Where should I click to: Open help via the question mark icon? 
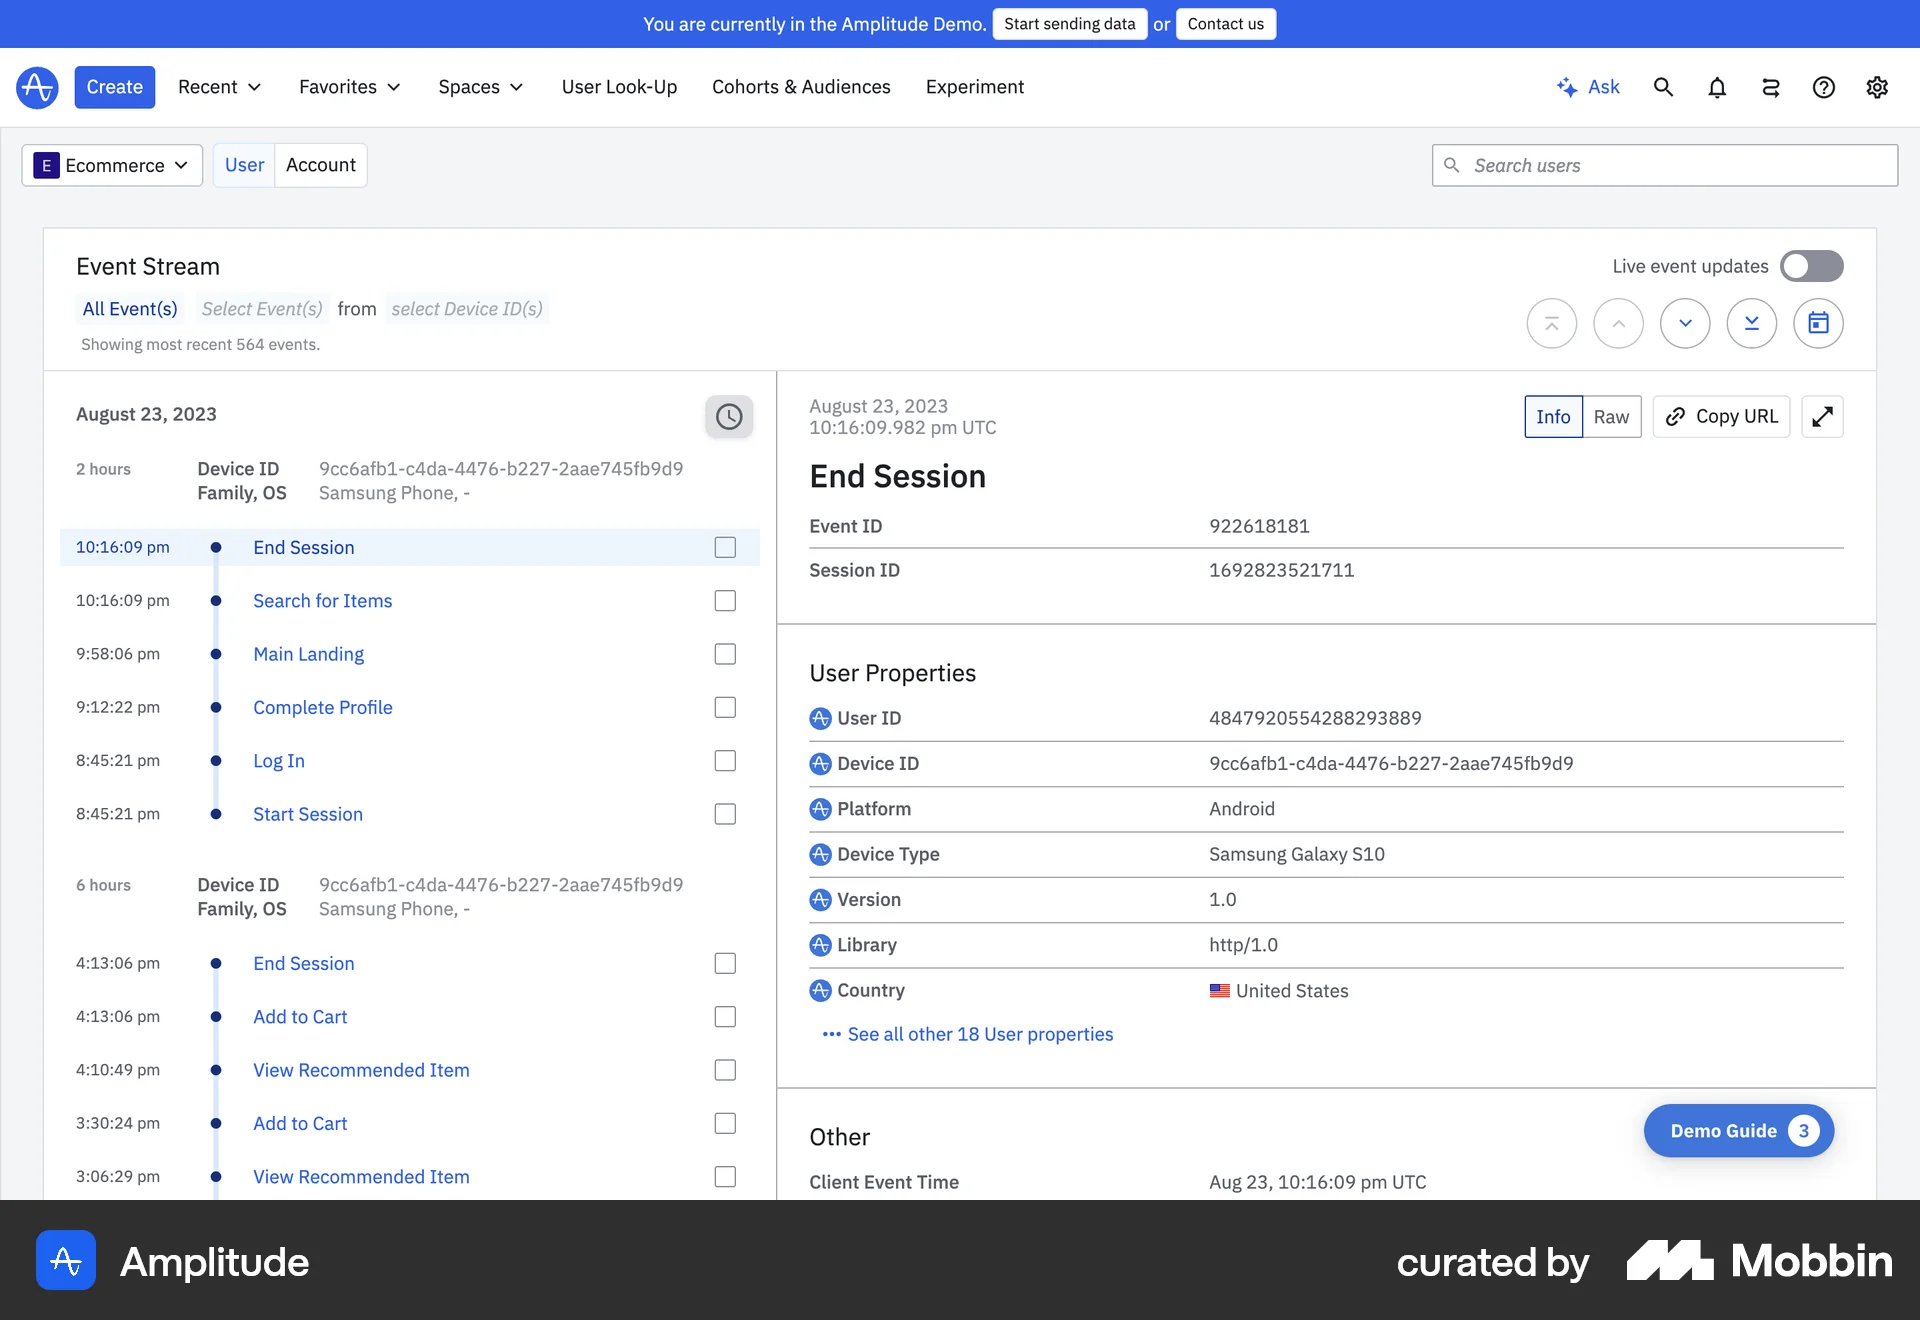point(1824,87)
